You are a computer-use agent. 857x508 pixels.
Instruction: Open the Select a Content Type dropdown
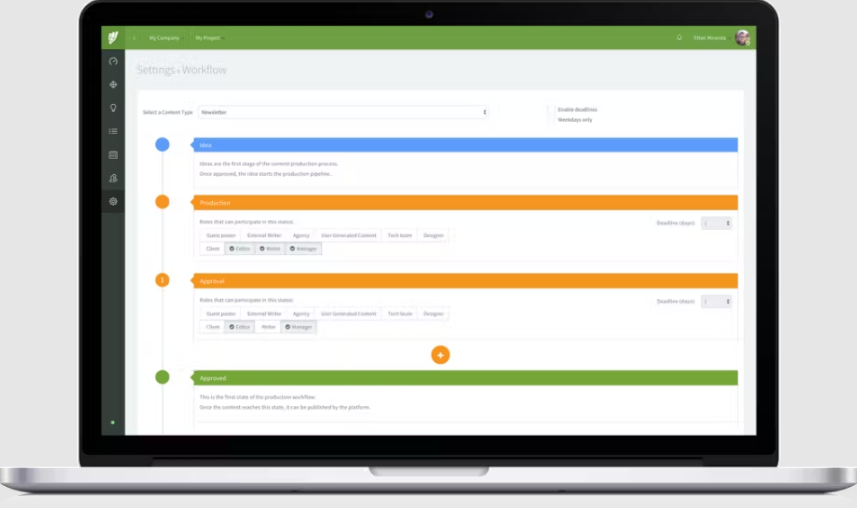tap(343, 112)
